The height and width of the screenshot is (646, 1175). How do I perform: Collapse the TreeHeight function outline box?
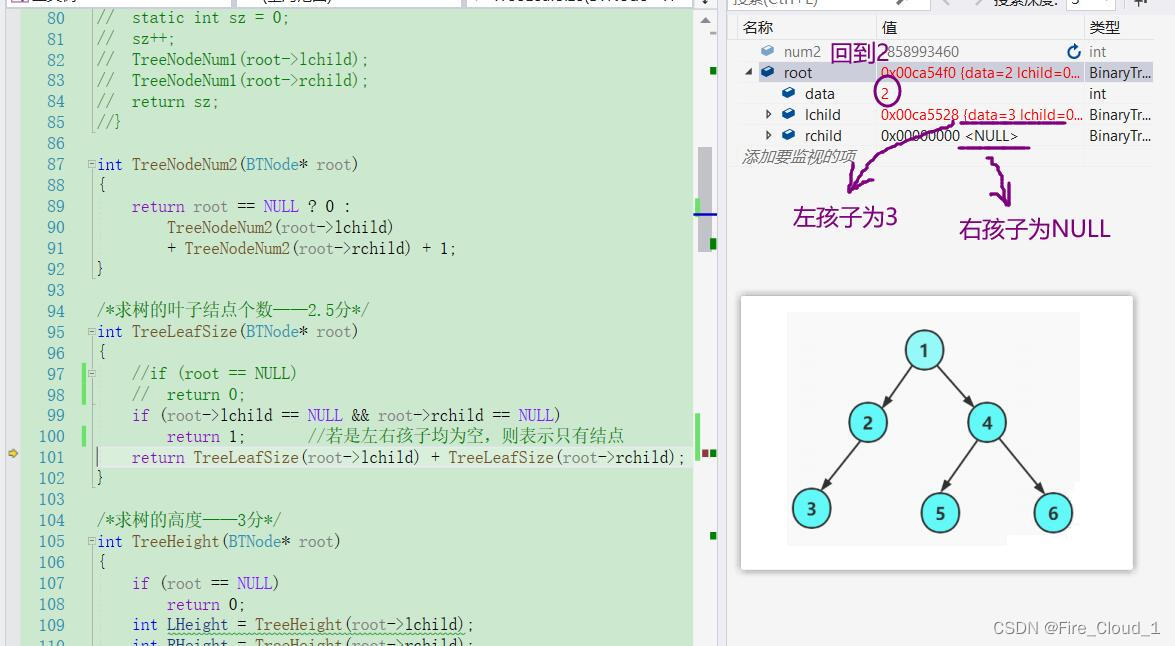pos(91,541)
